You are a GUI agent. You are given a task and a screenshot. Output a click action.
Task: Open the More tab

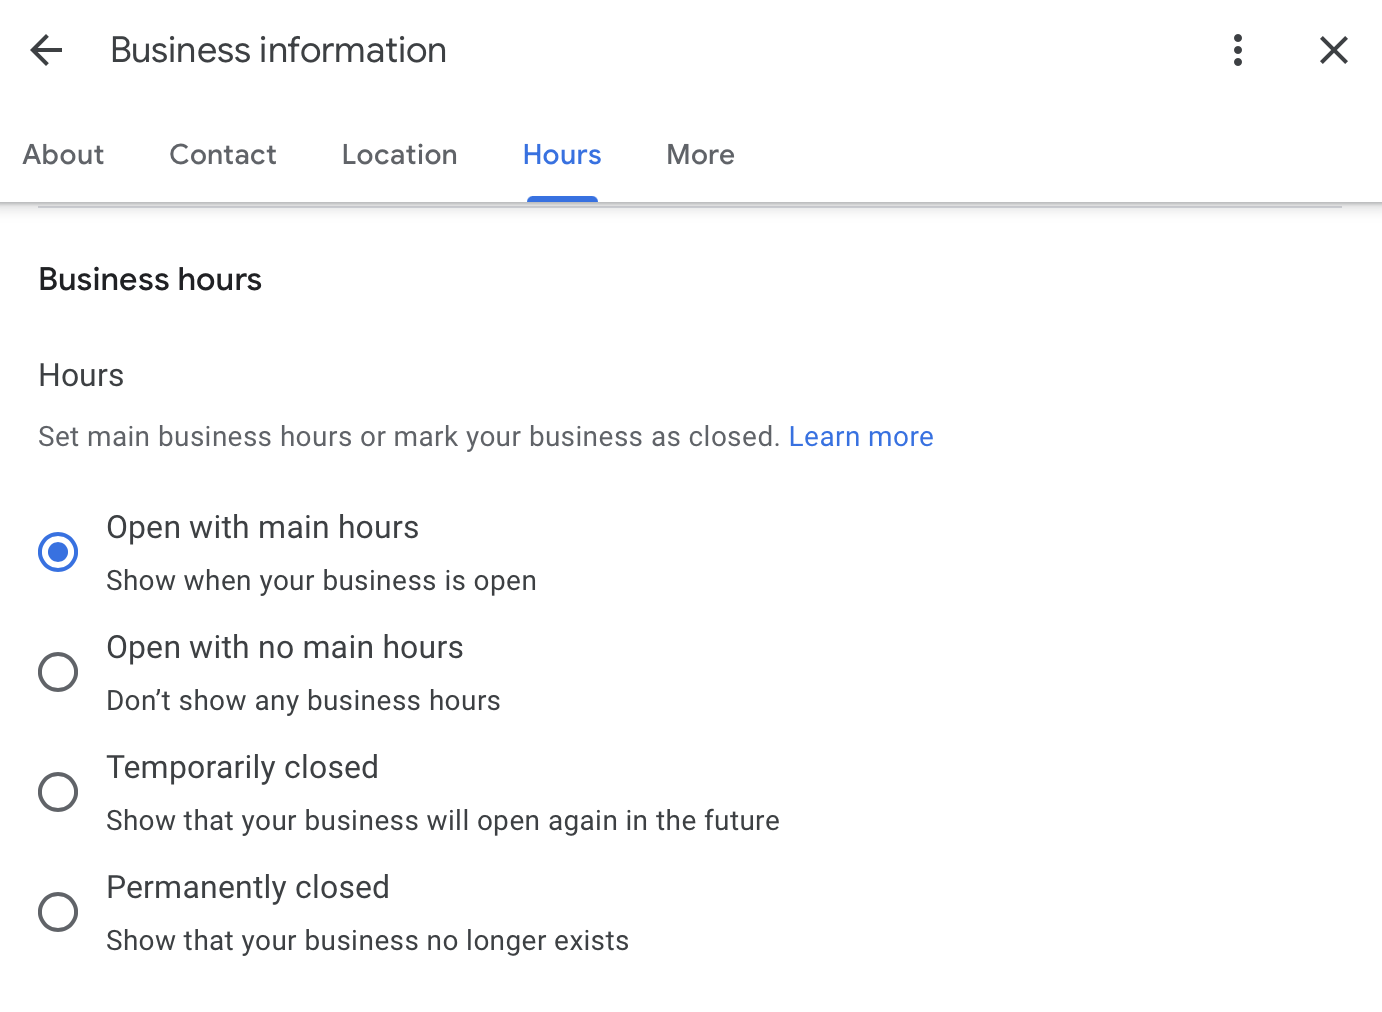click(x=700, y=155)
